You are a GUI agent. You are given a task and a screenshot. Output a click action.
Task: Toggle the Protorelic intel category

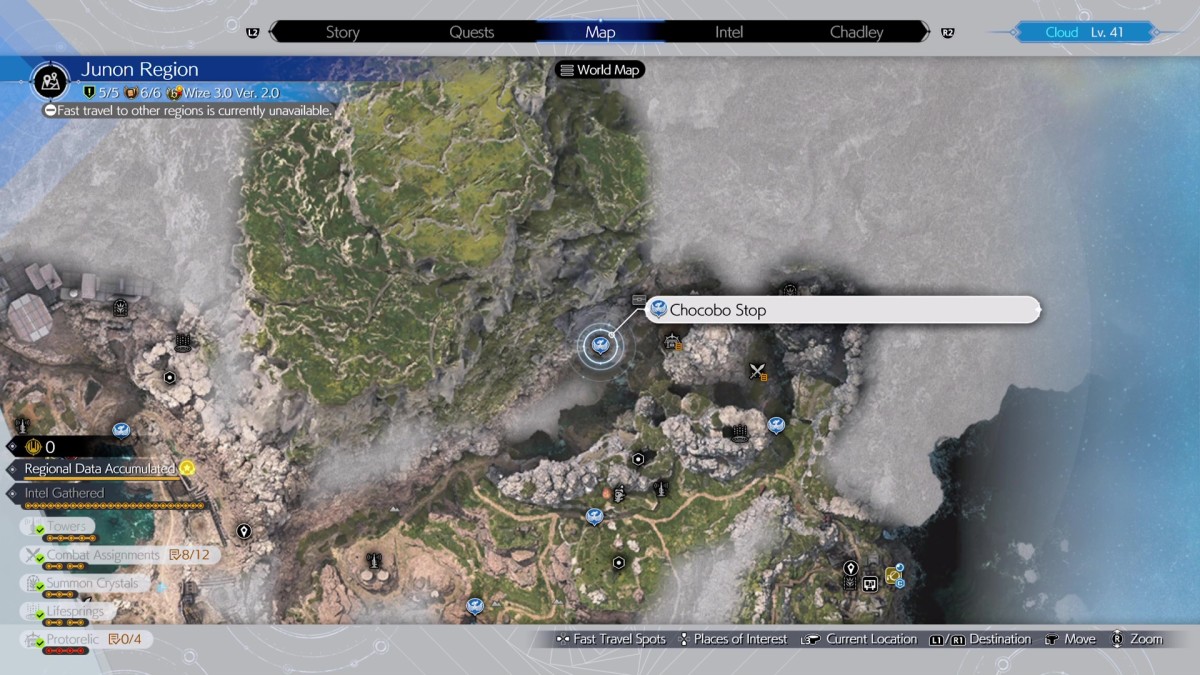88,639
